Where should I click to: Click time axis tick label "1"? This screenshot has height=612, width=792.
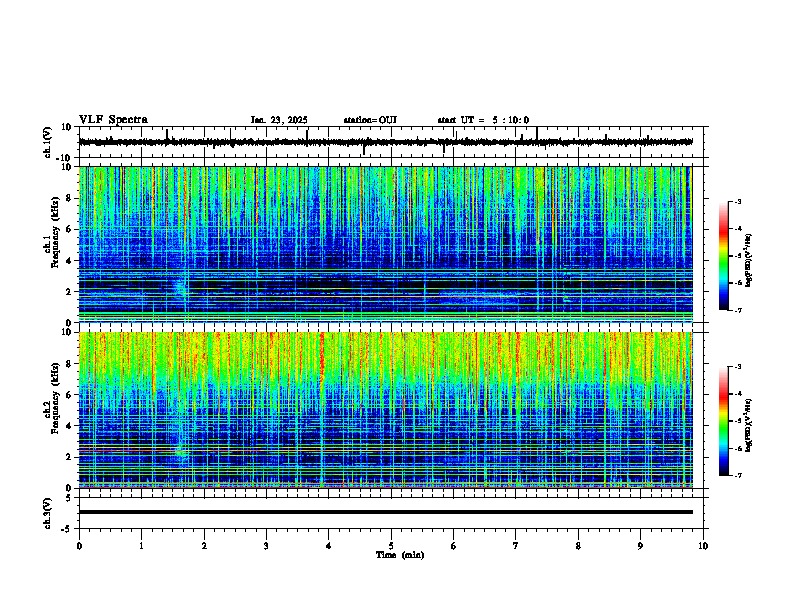(x=141, y=546)
